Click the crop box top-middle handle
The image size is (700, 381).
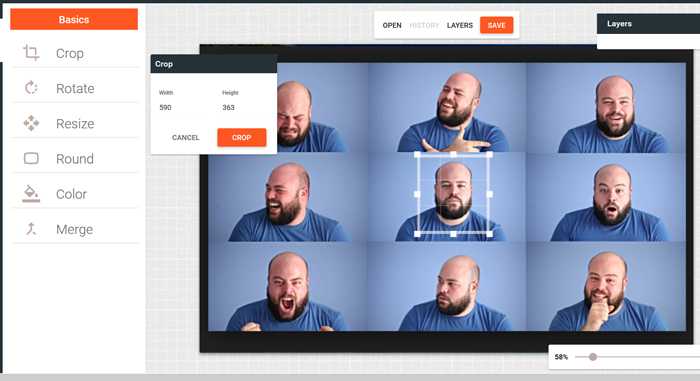(453, 155)
